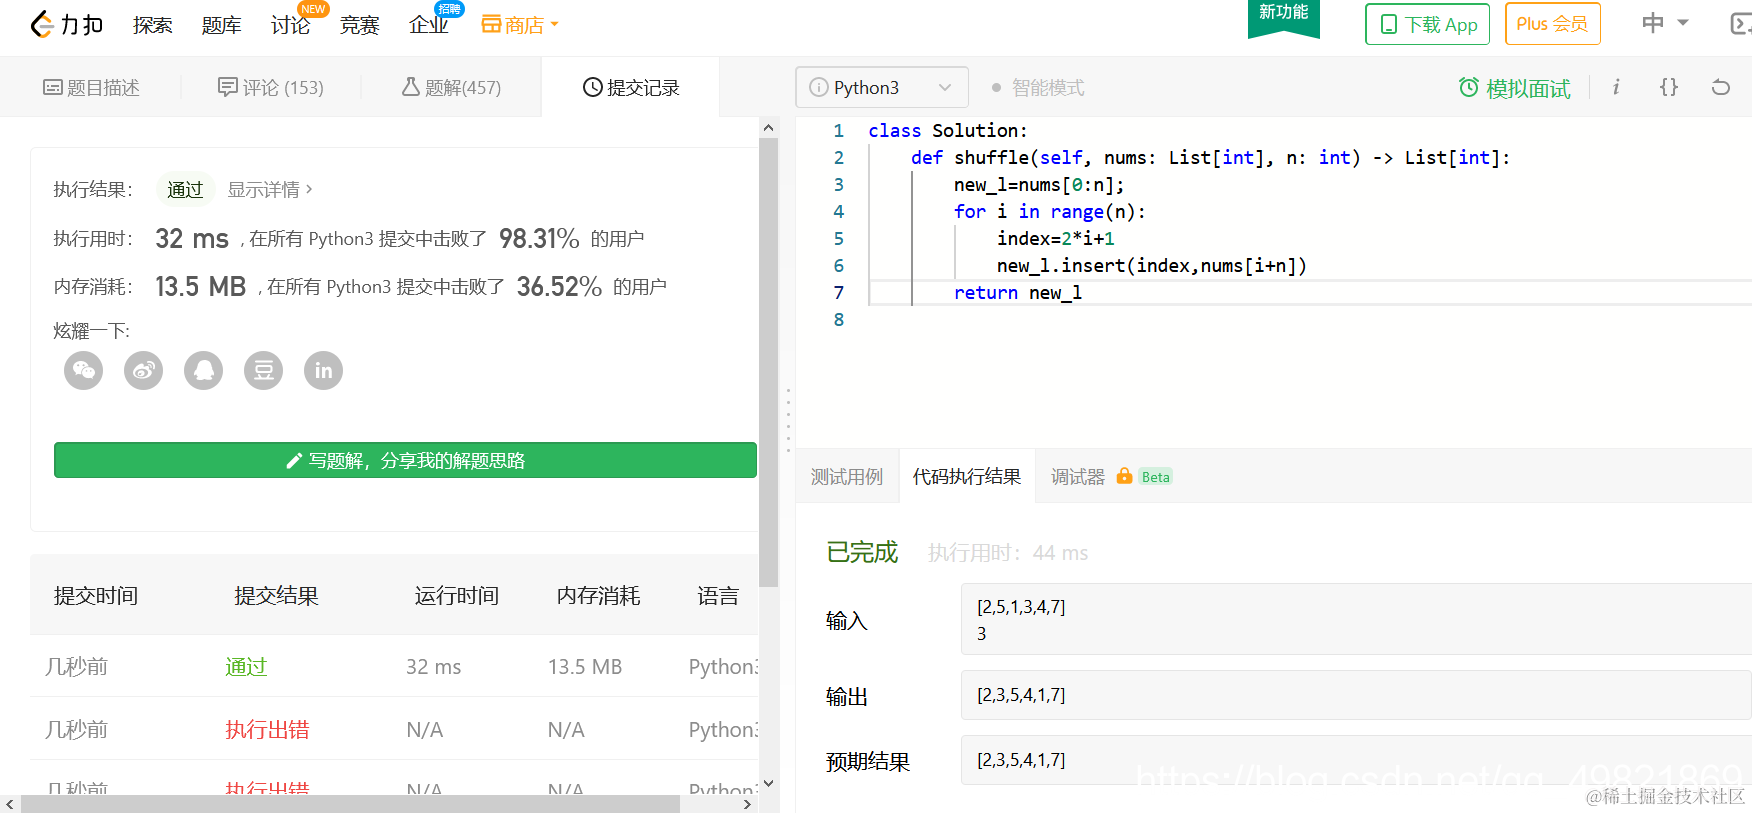Click the 提交时间 column header
Viewport: 1752px width, 813px height.
(x=96, y=596)
